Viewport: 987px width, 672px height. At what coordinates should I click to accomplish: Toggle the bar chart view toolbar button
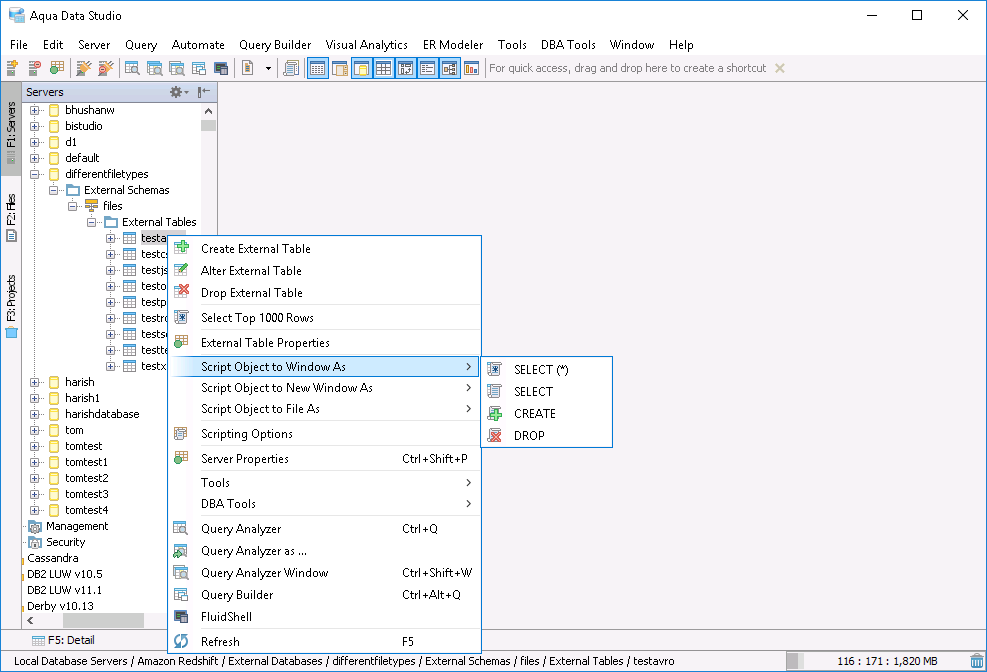coord(471,68)
